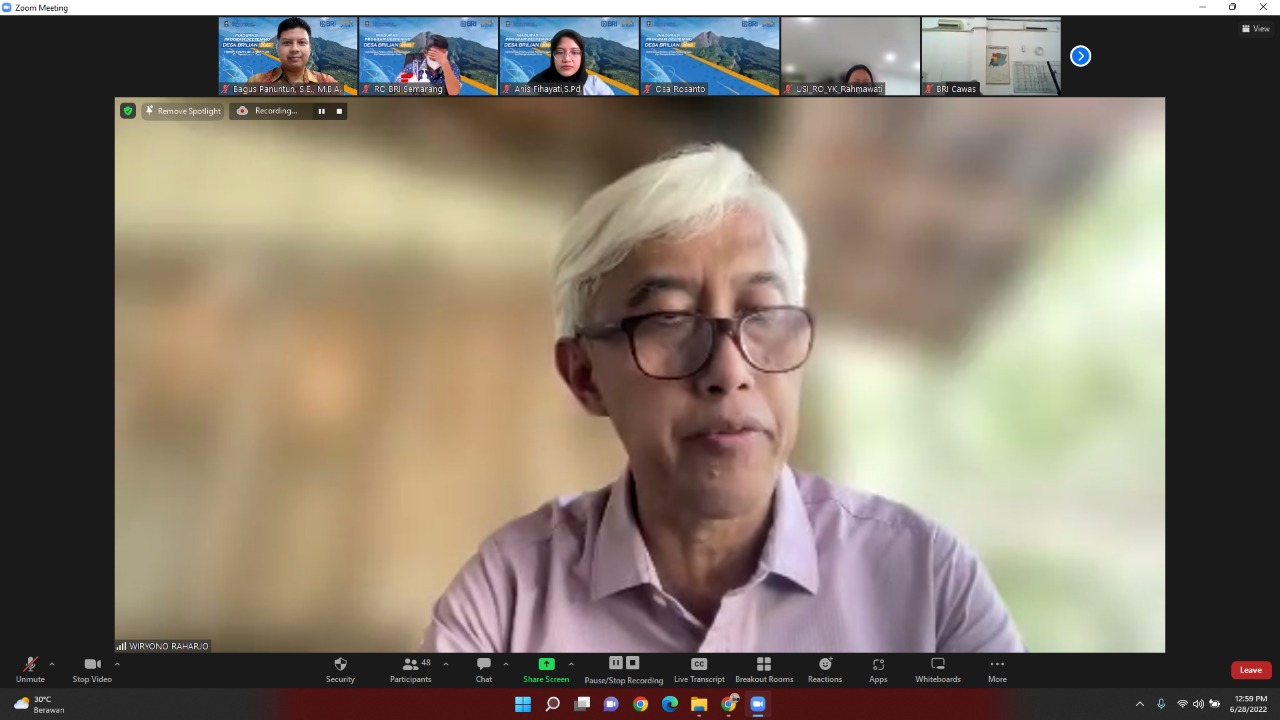Click the Leave button

coord(1250,670)
